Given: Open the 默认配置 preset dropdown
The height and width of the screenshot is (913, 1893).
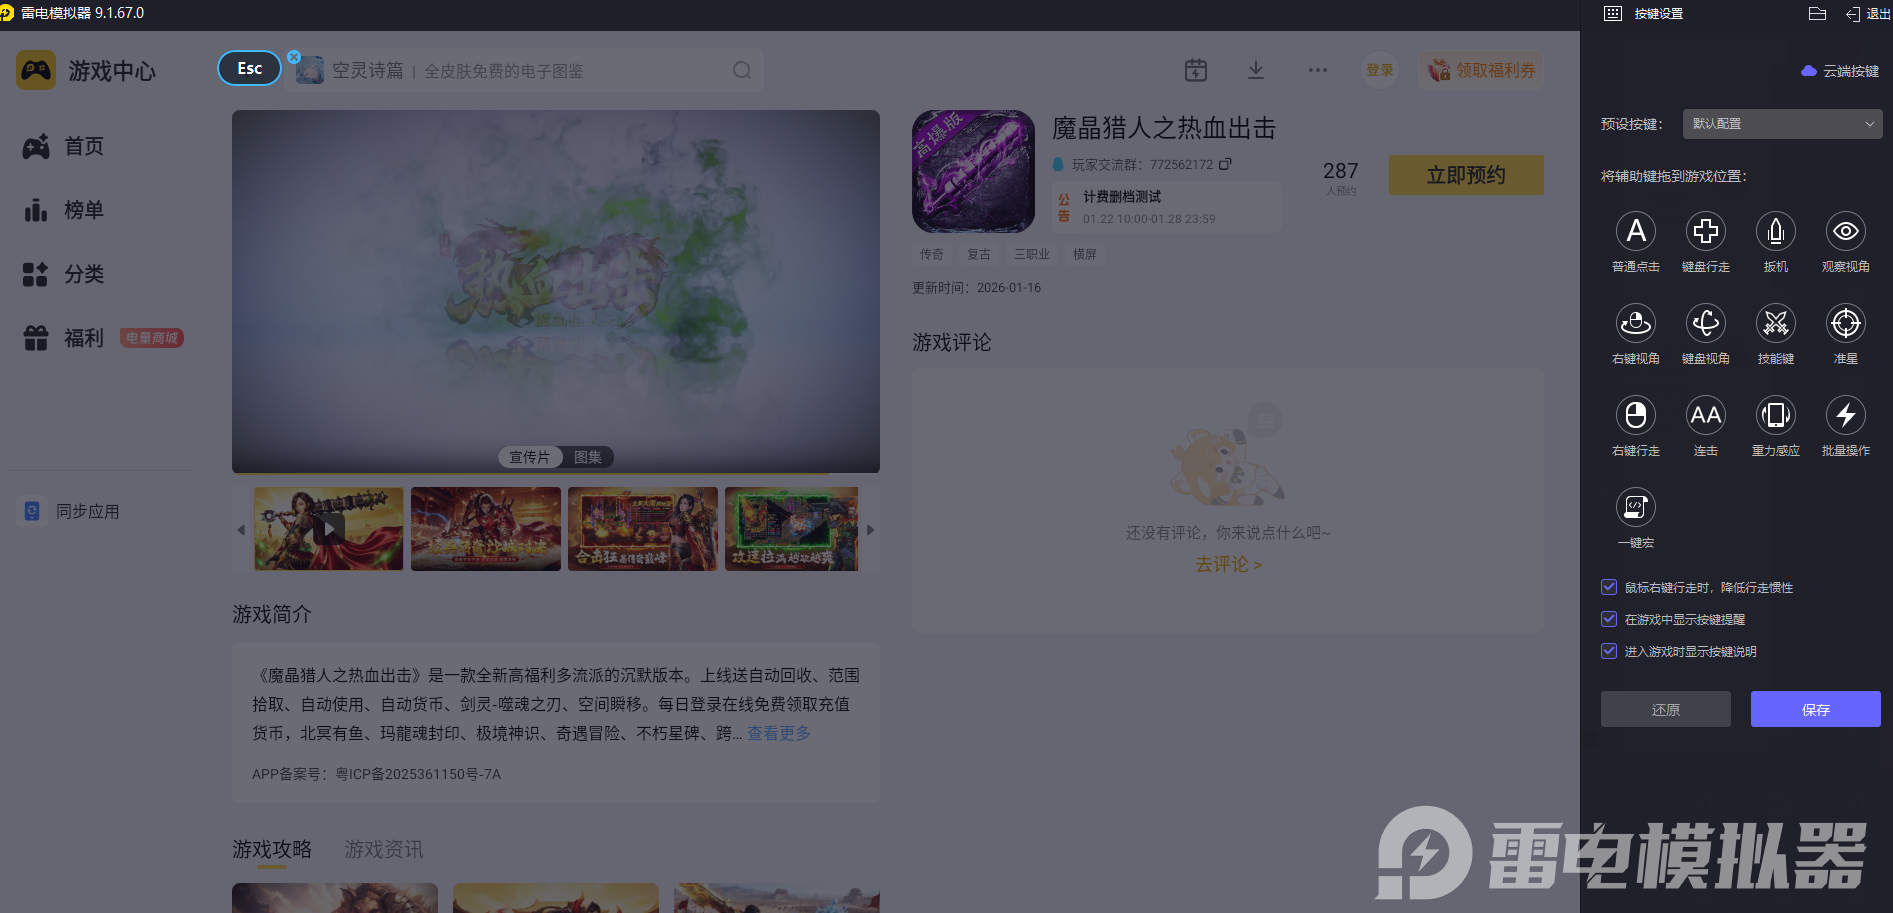Looking at the screenshot, I should [1782, 124].
